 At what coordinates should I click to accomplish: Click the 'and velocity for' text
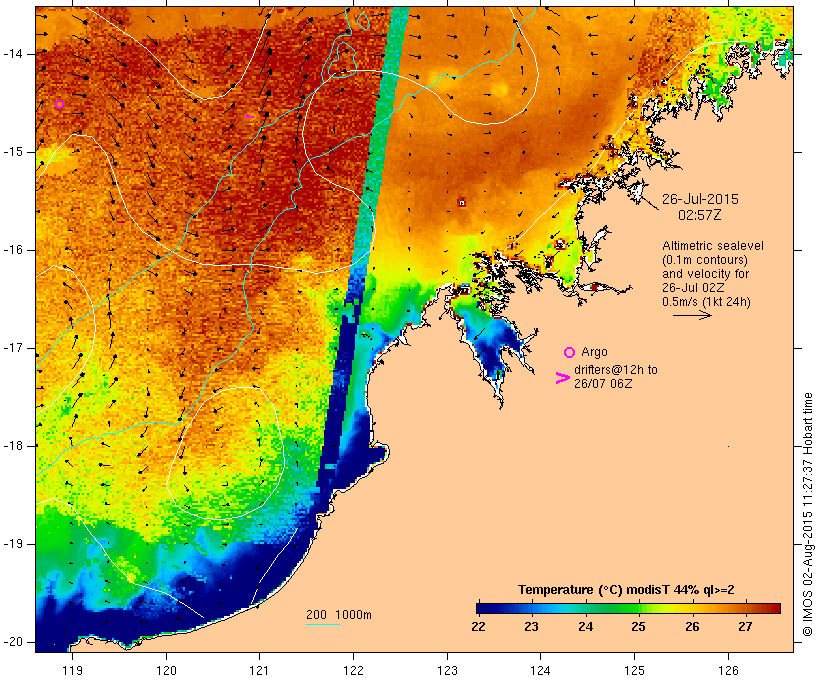[x=705, y=274]
